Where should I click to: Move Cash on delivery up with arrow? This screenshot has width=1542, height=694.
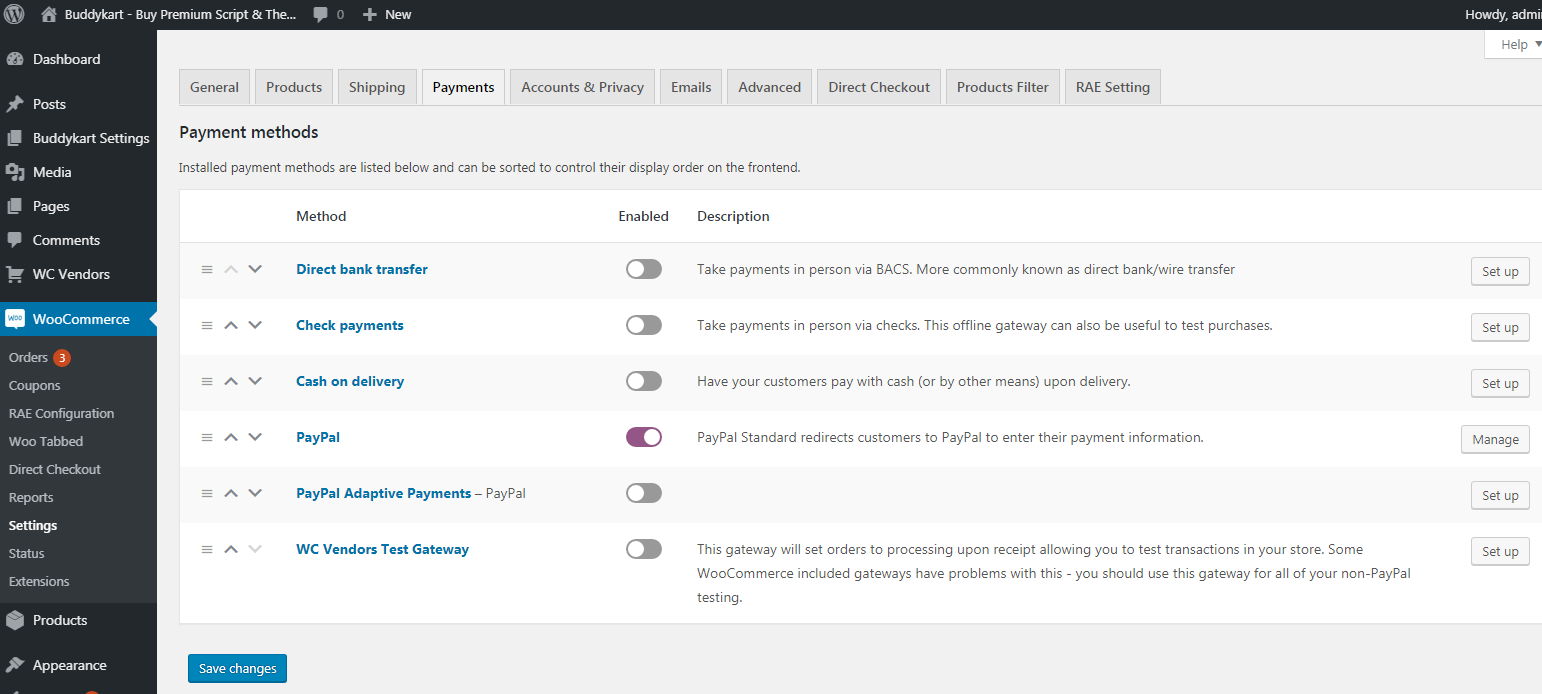231,381
